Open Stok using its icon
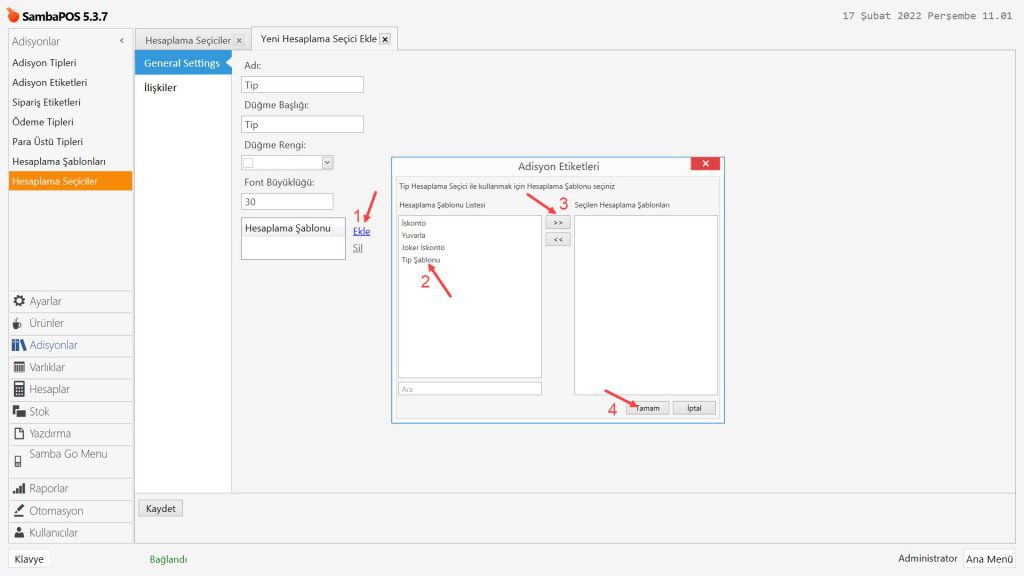 (19, 411)
